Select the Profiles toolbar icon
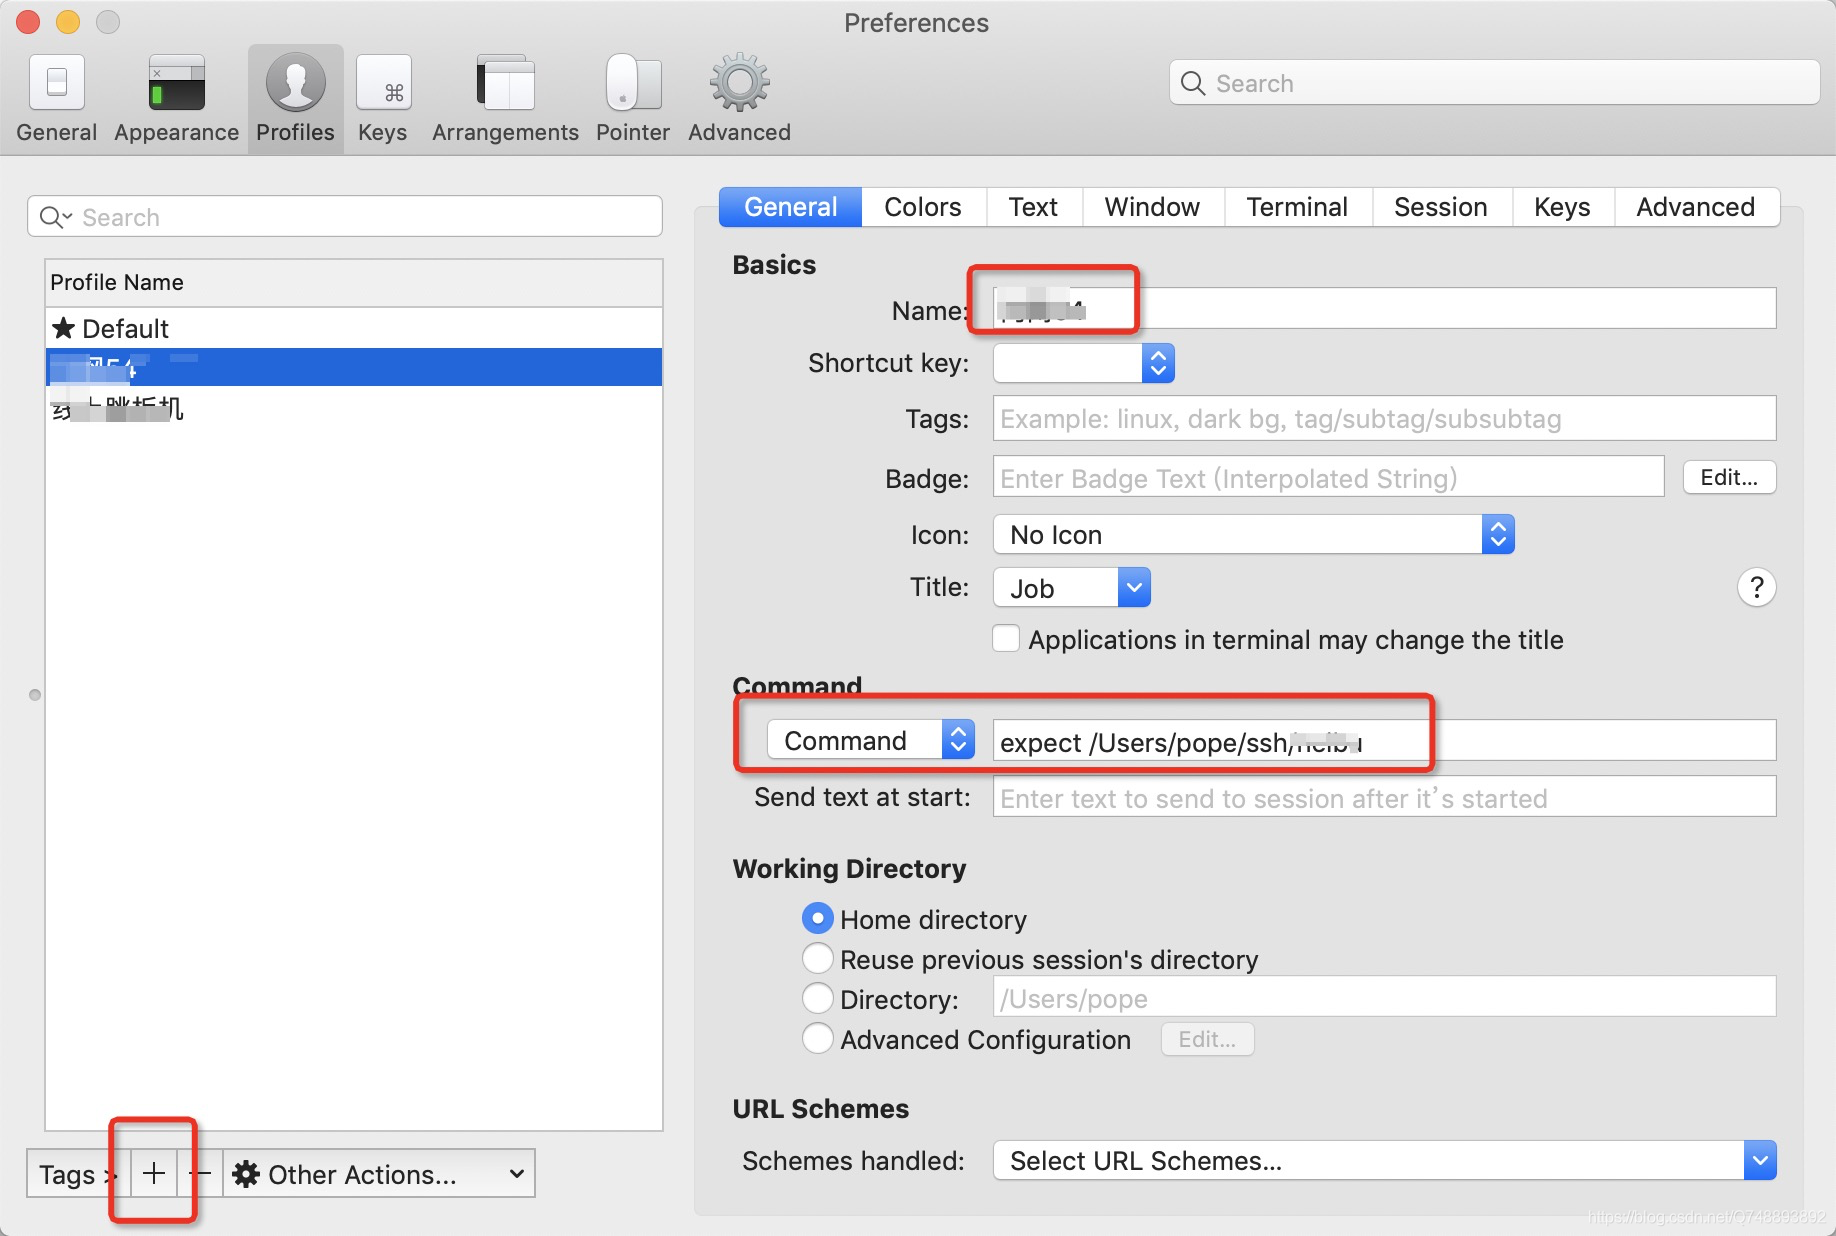Image resolution: width=1836 pixels, height=1236 pixels. (x=295, y=98)
